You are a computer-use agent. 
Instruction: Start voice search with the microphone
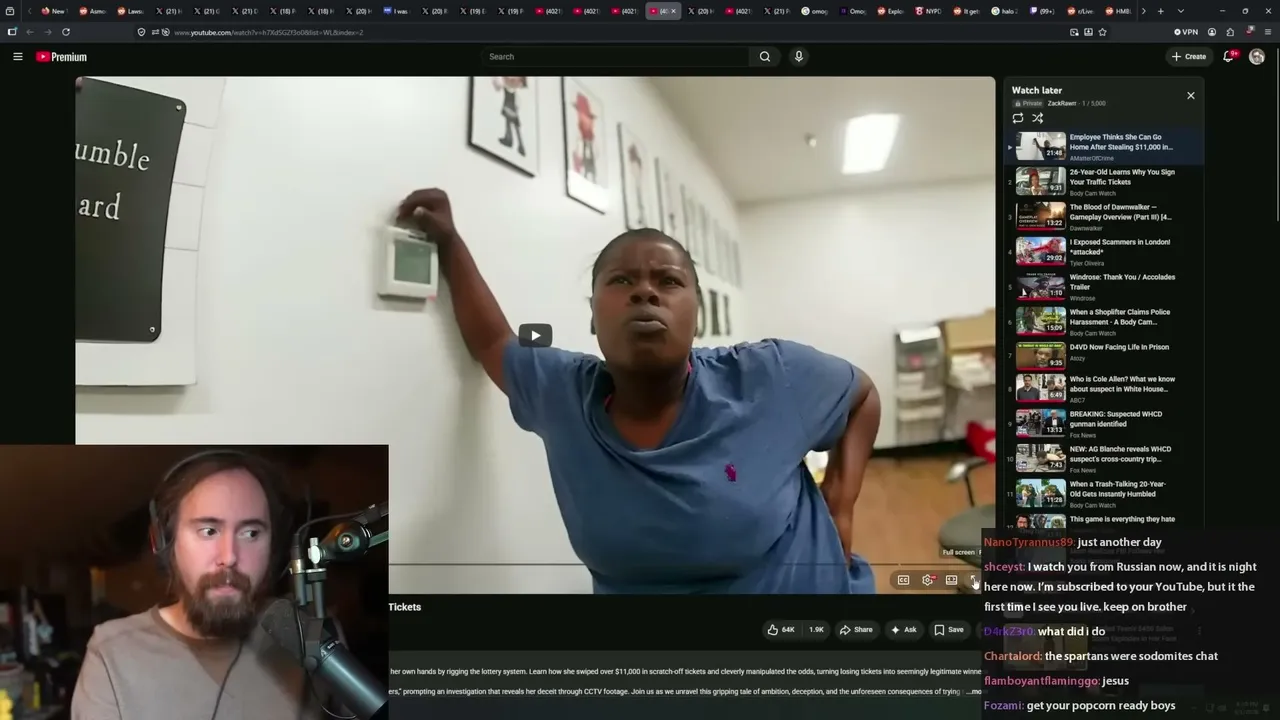(798, 57)
